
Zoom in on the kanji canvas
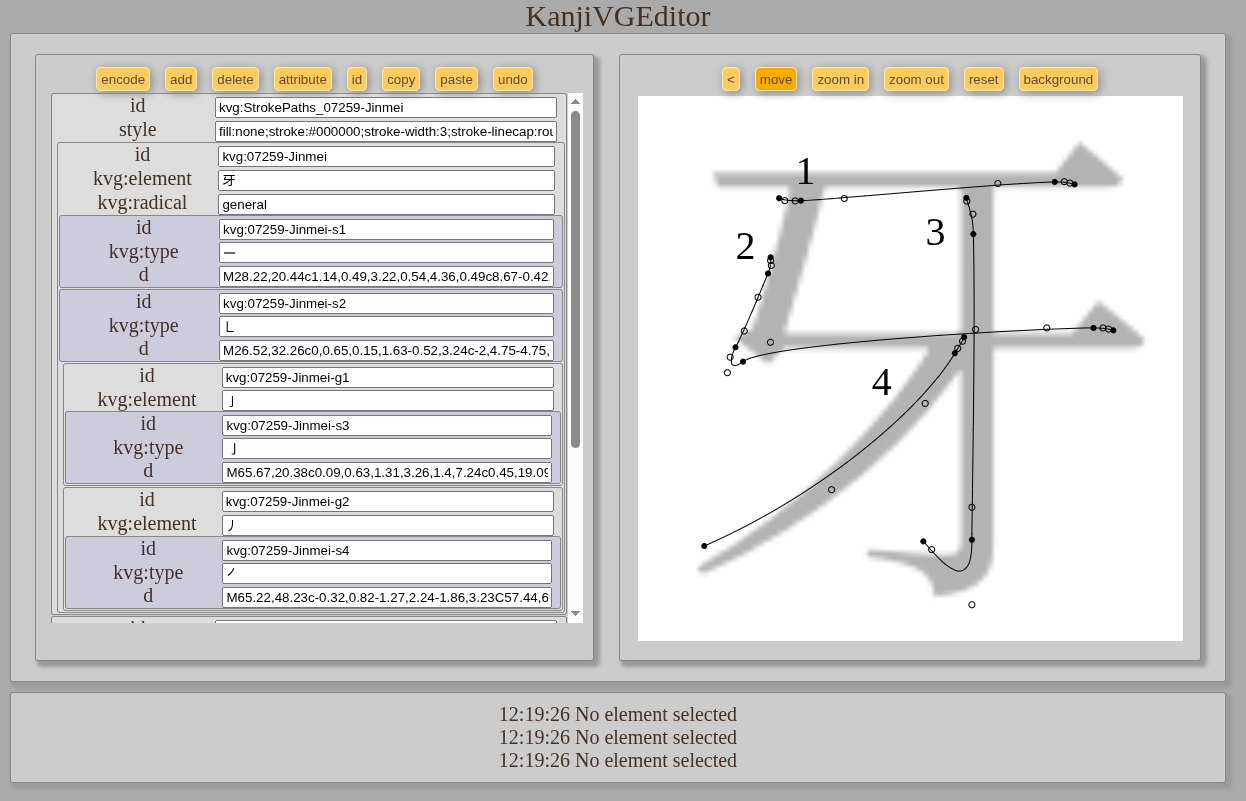[x=841, y=79]
